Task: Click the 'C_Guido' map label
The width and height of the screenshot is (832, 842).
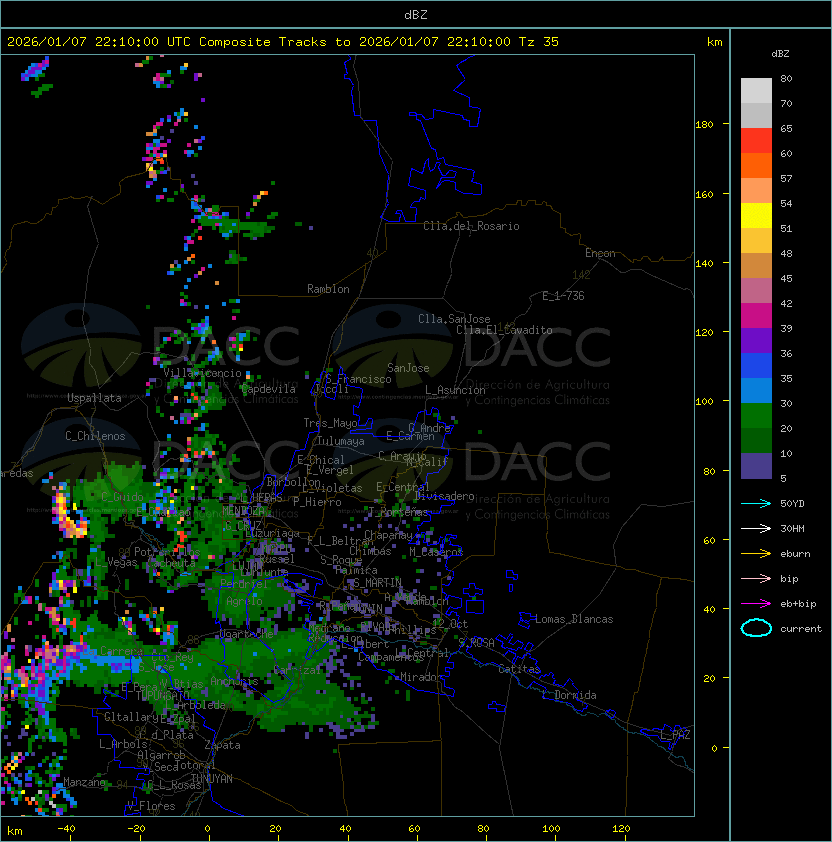Action: 122,497
